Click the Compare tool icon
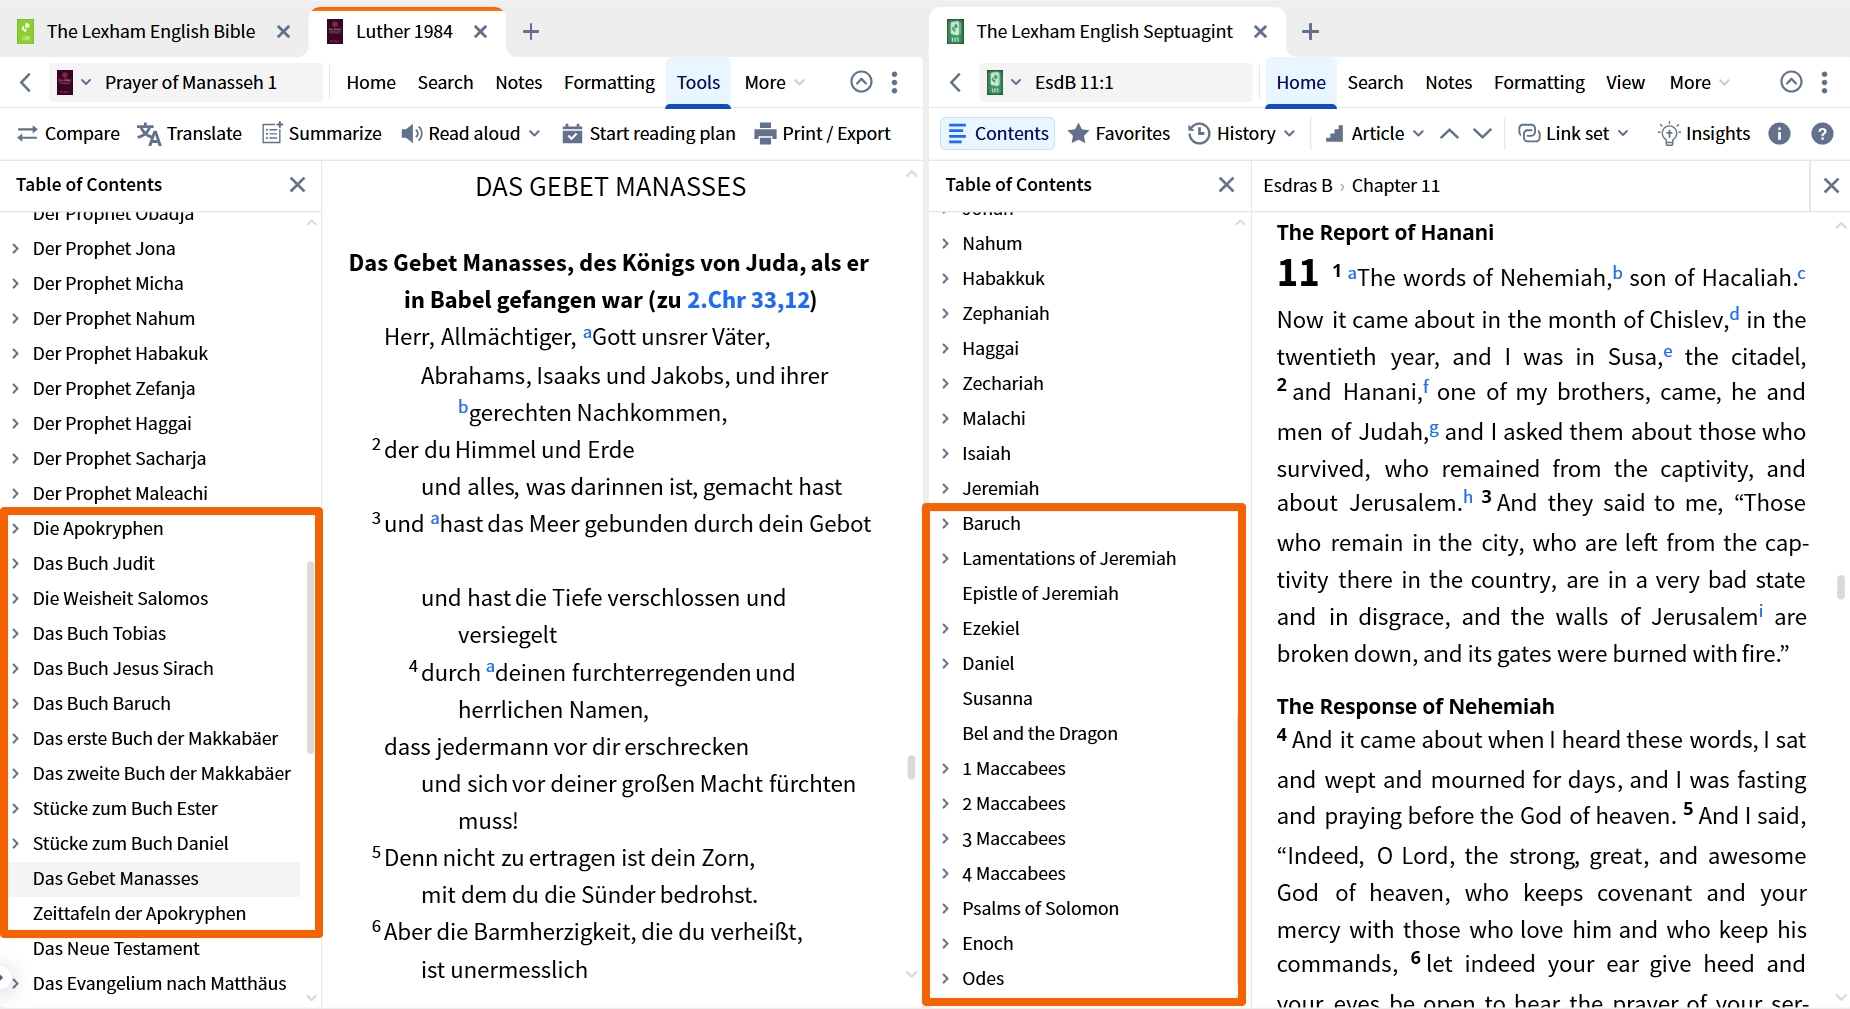The width and height of the screenshot is (1850, 1009). (x=27, y=134)
